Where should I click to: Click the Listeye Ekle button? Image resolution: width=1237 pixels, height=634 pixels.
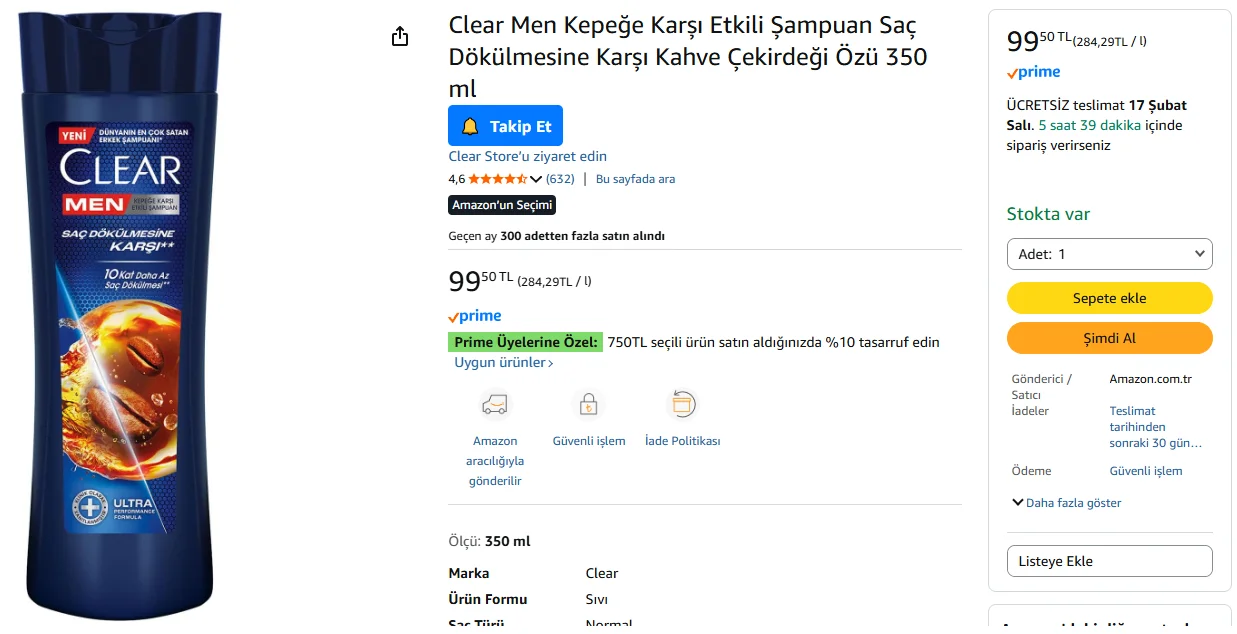coord(1109,561)
